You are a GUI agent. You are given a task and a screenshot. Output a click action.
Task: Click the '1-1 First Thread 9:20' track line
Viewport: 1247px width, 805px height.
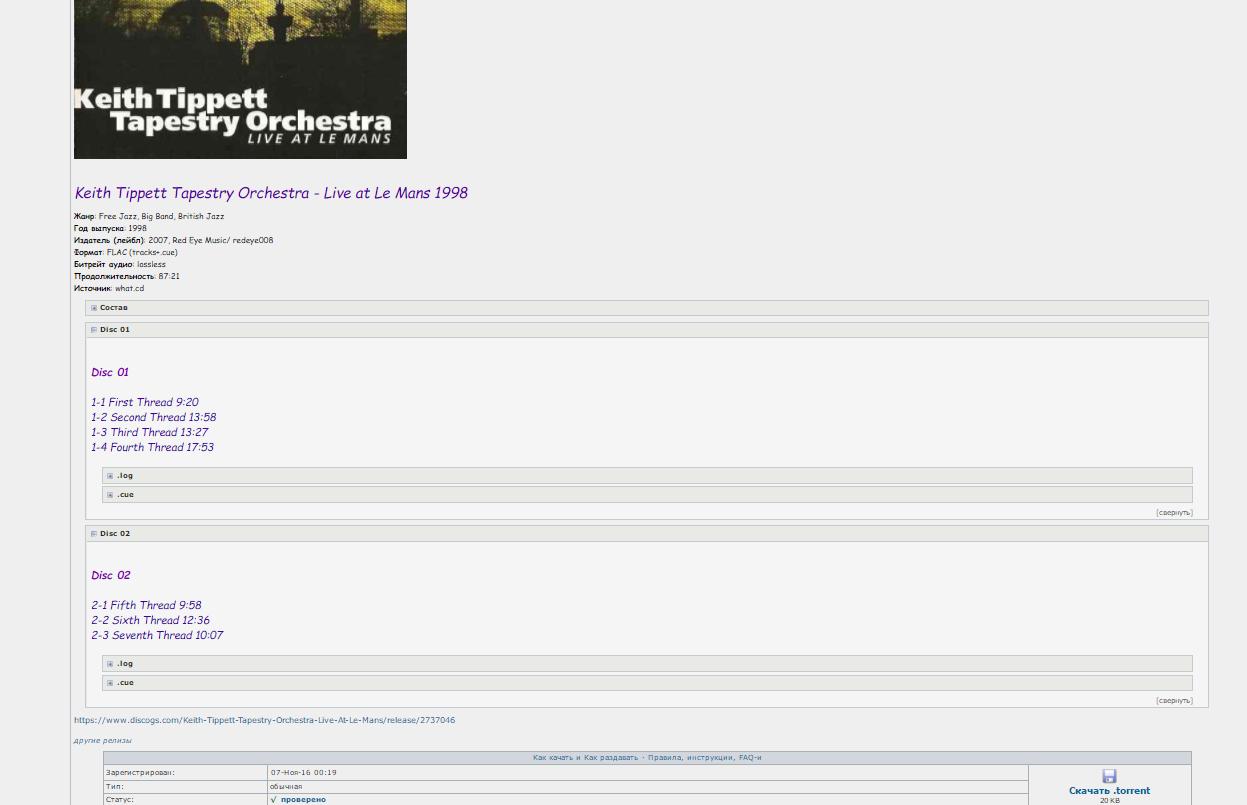145,402
